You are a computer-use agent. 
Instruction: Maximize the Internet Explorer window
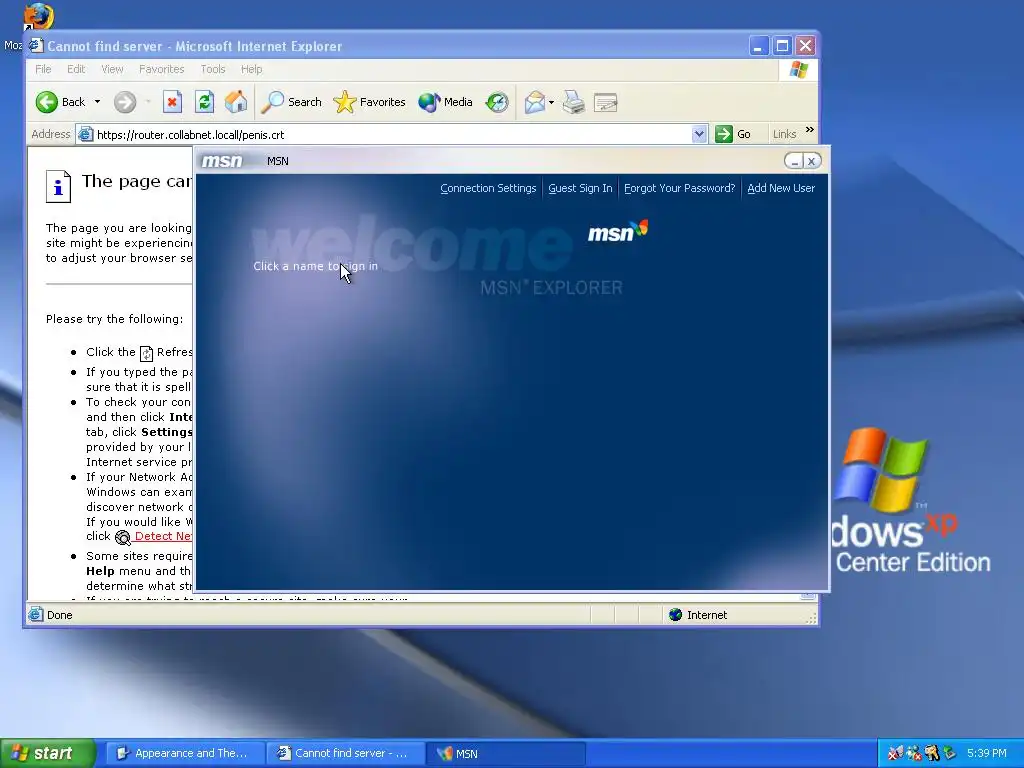click(x=782, y=46)
